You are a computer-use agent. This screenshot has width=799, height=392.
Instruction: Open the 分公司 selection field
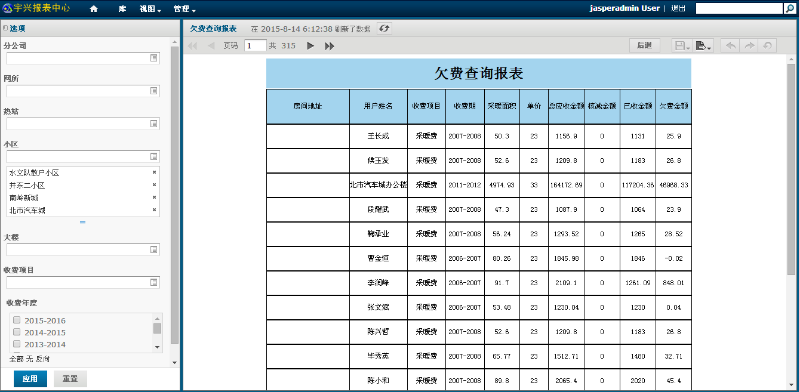[83, 59]
